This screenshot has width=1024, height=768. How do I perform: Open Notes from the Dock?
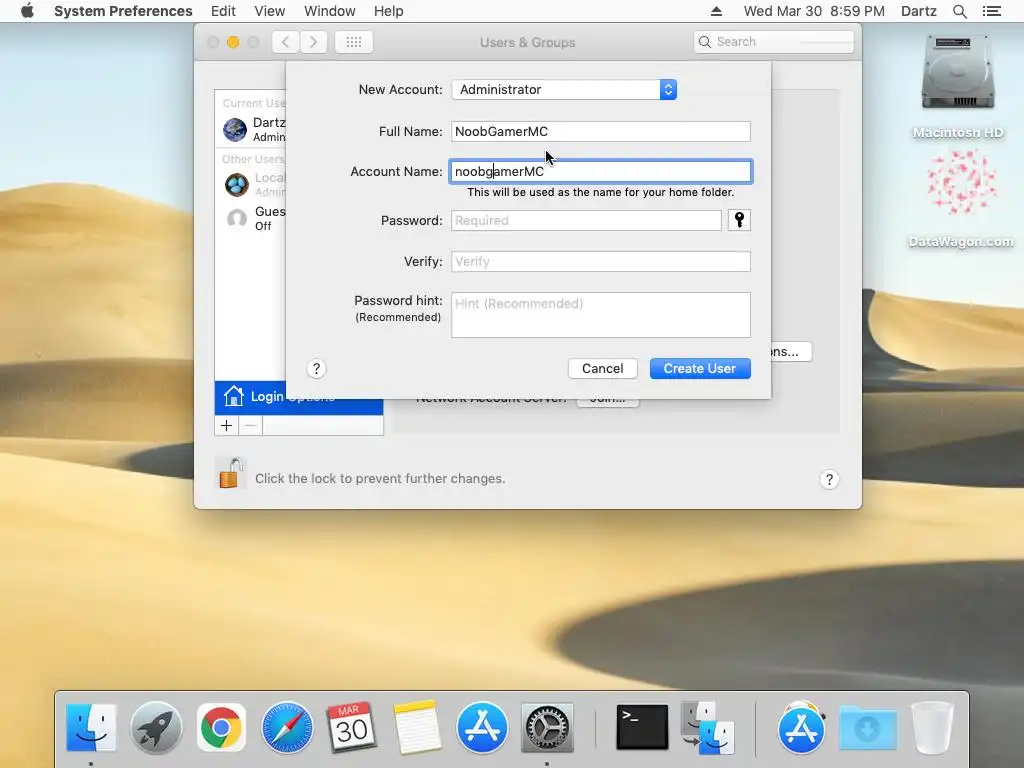(x=417, y=728)
